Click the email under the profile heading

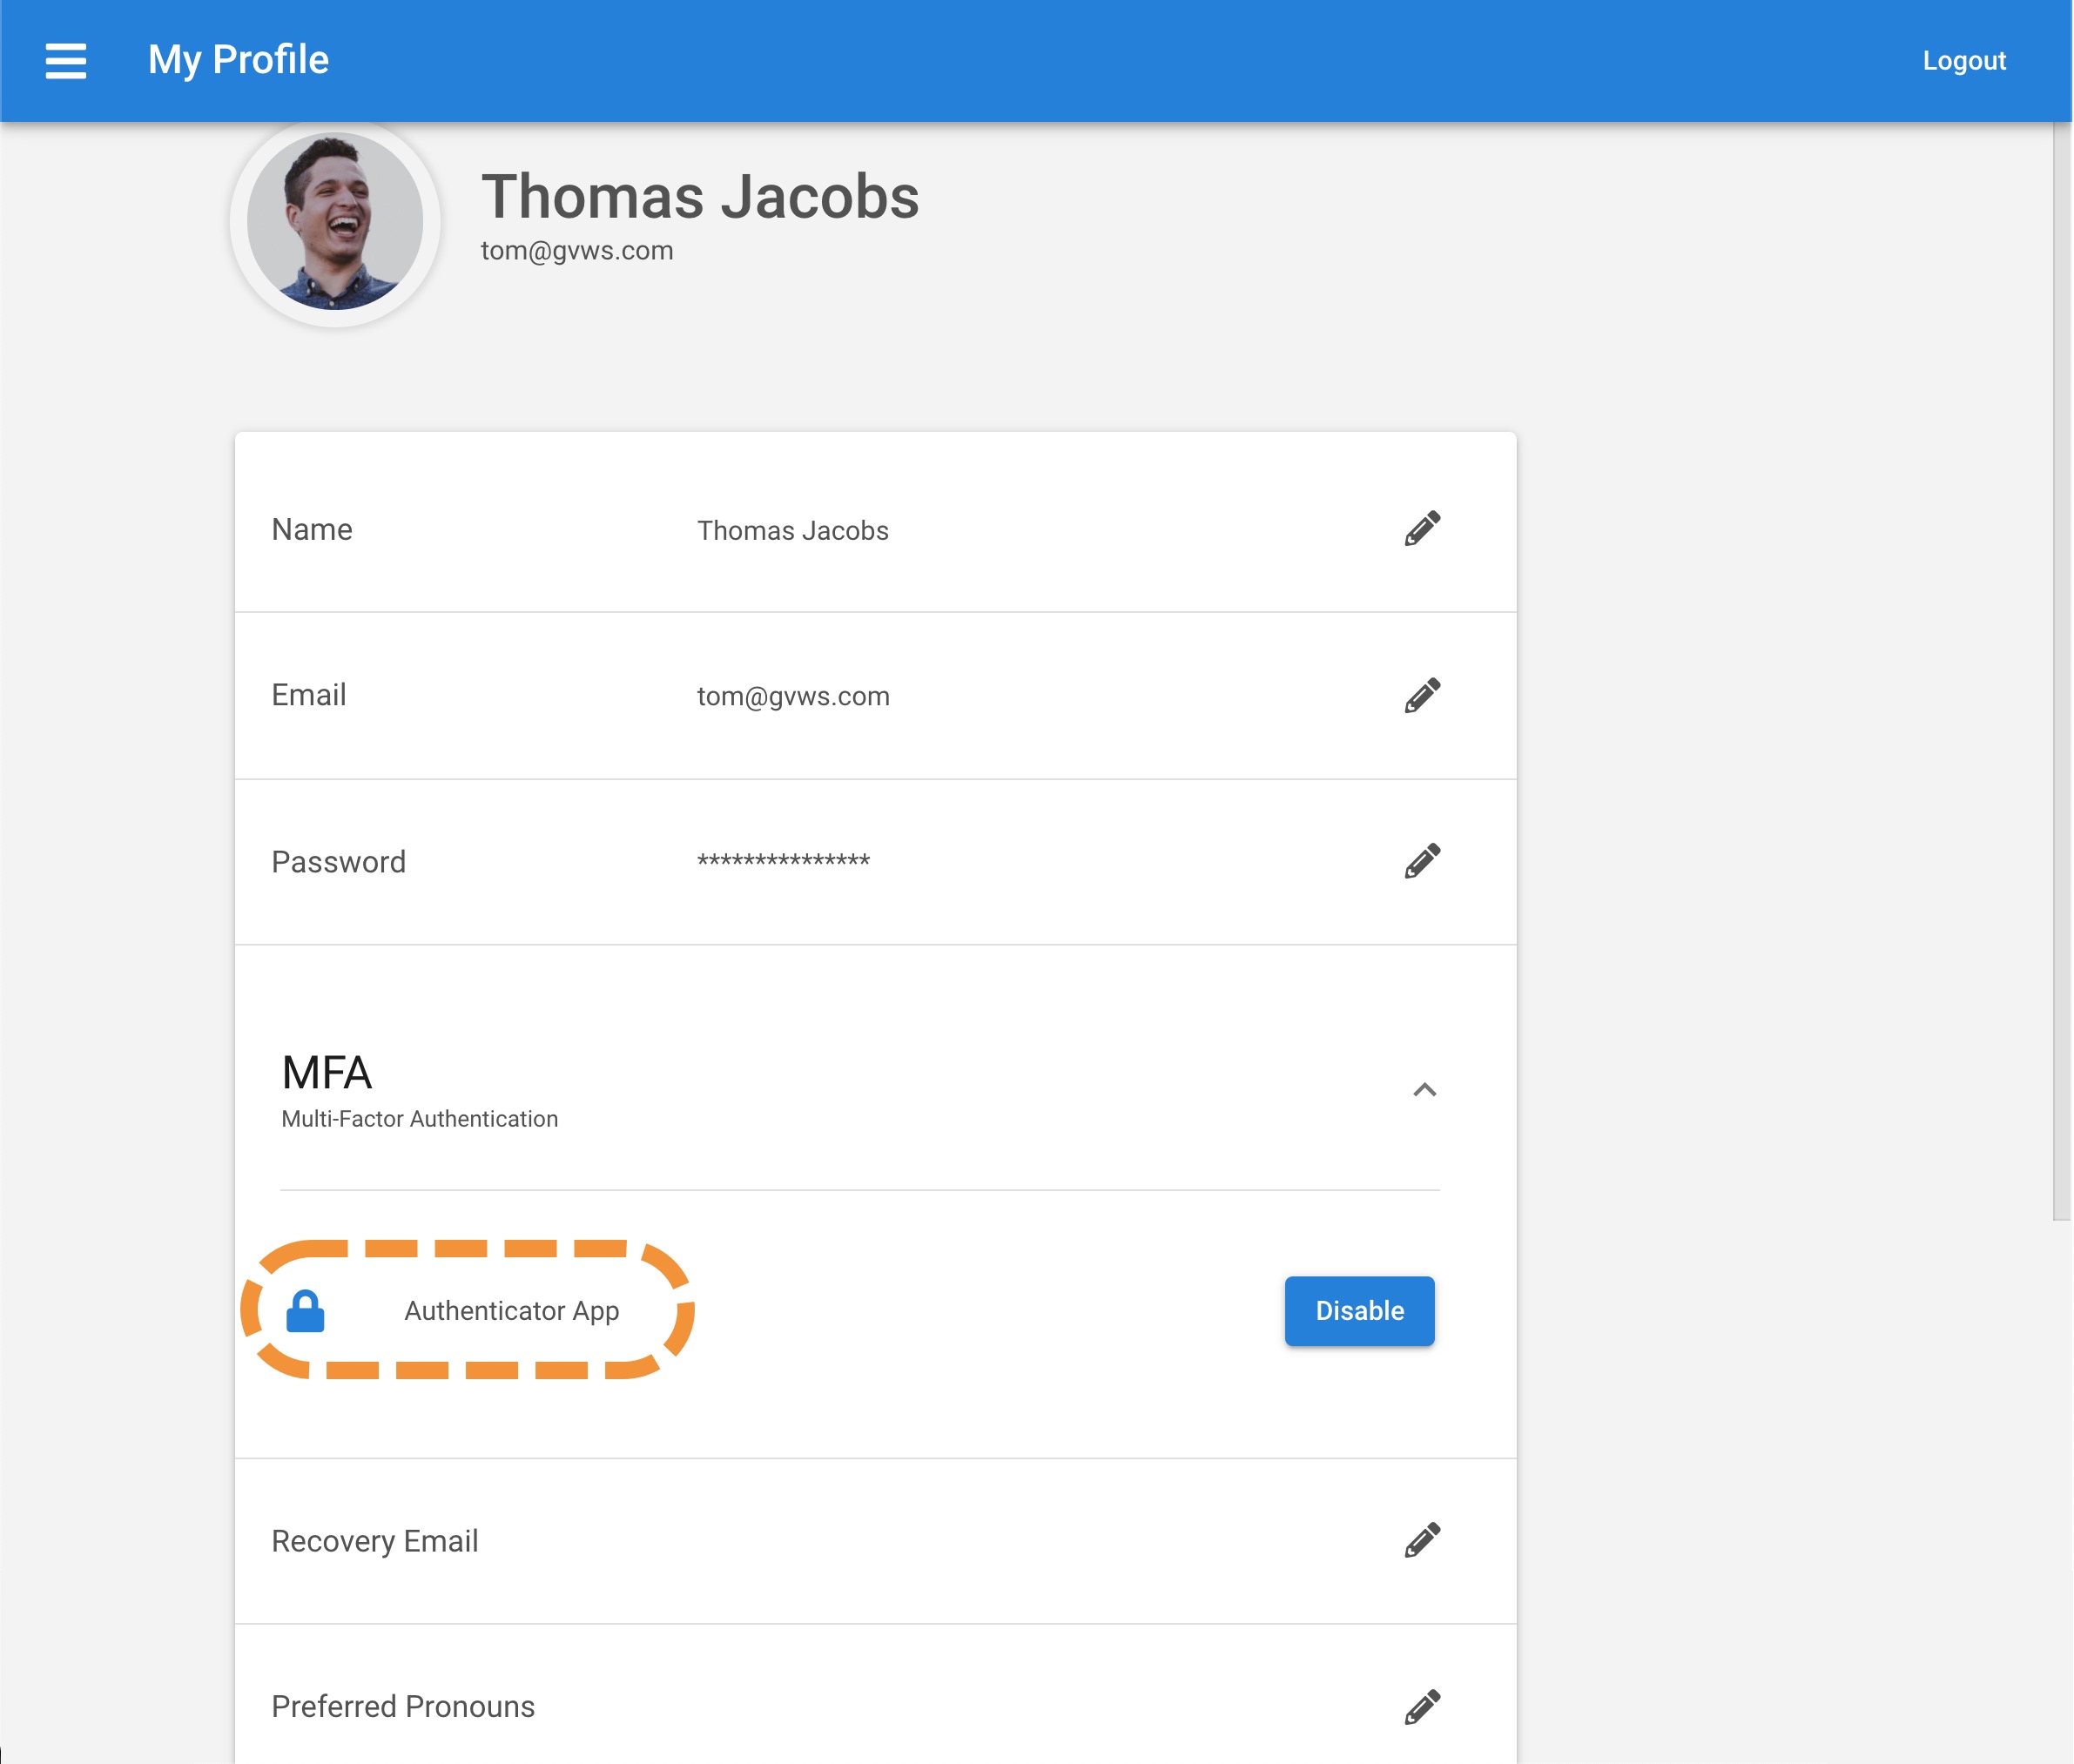click(x=577, y=250)
